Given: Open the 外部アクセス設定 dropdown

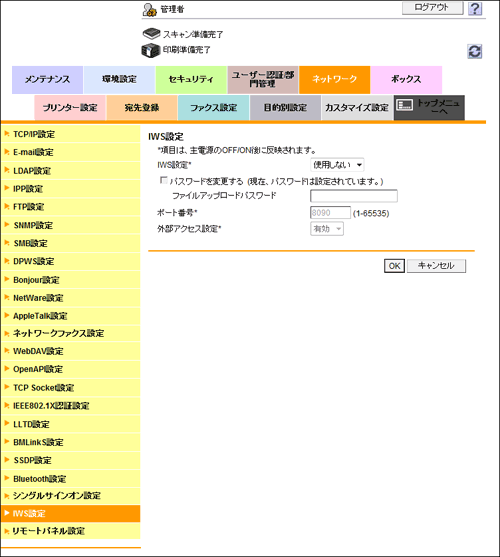Looking at the screenshot, I should click(327, 229).
